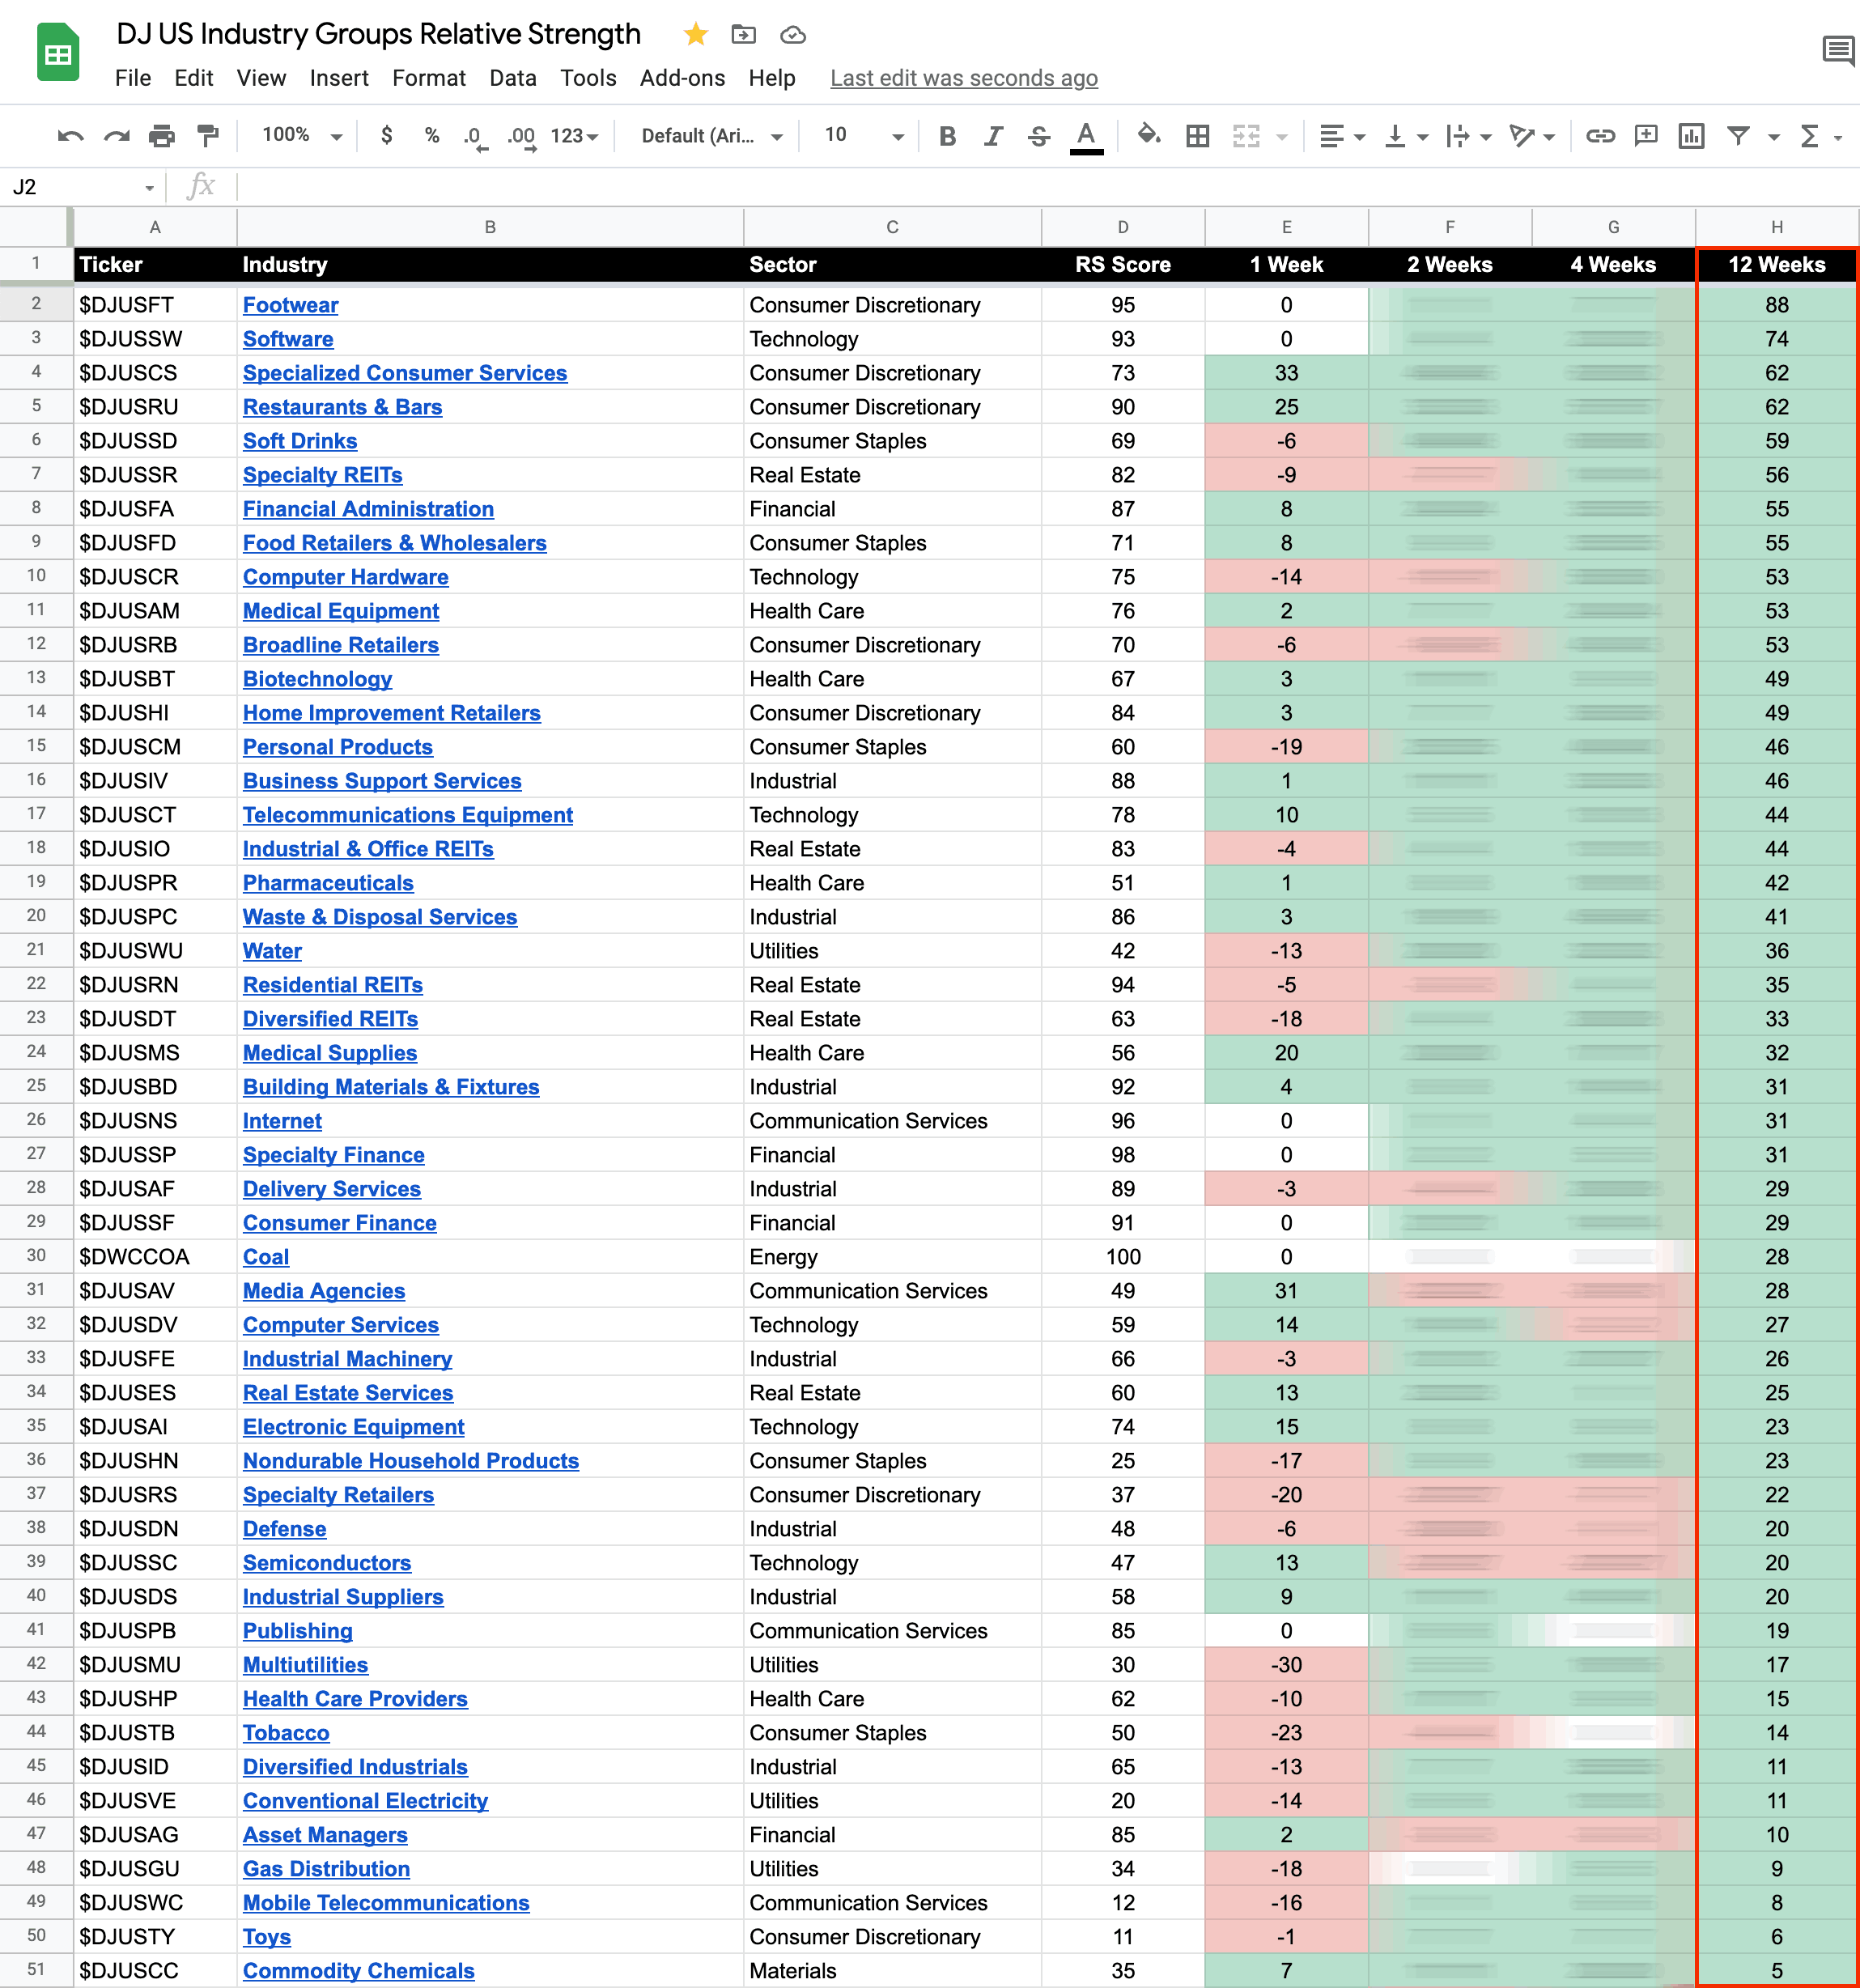Open the Footwear link
The height and width of the screenshot is (1988, 1860).
[x=290, y=305]
